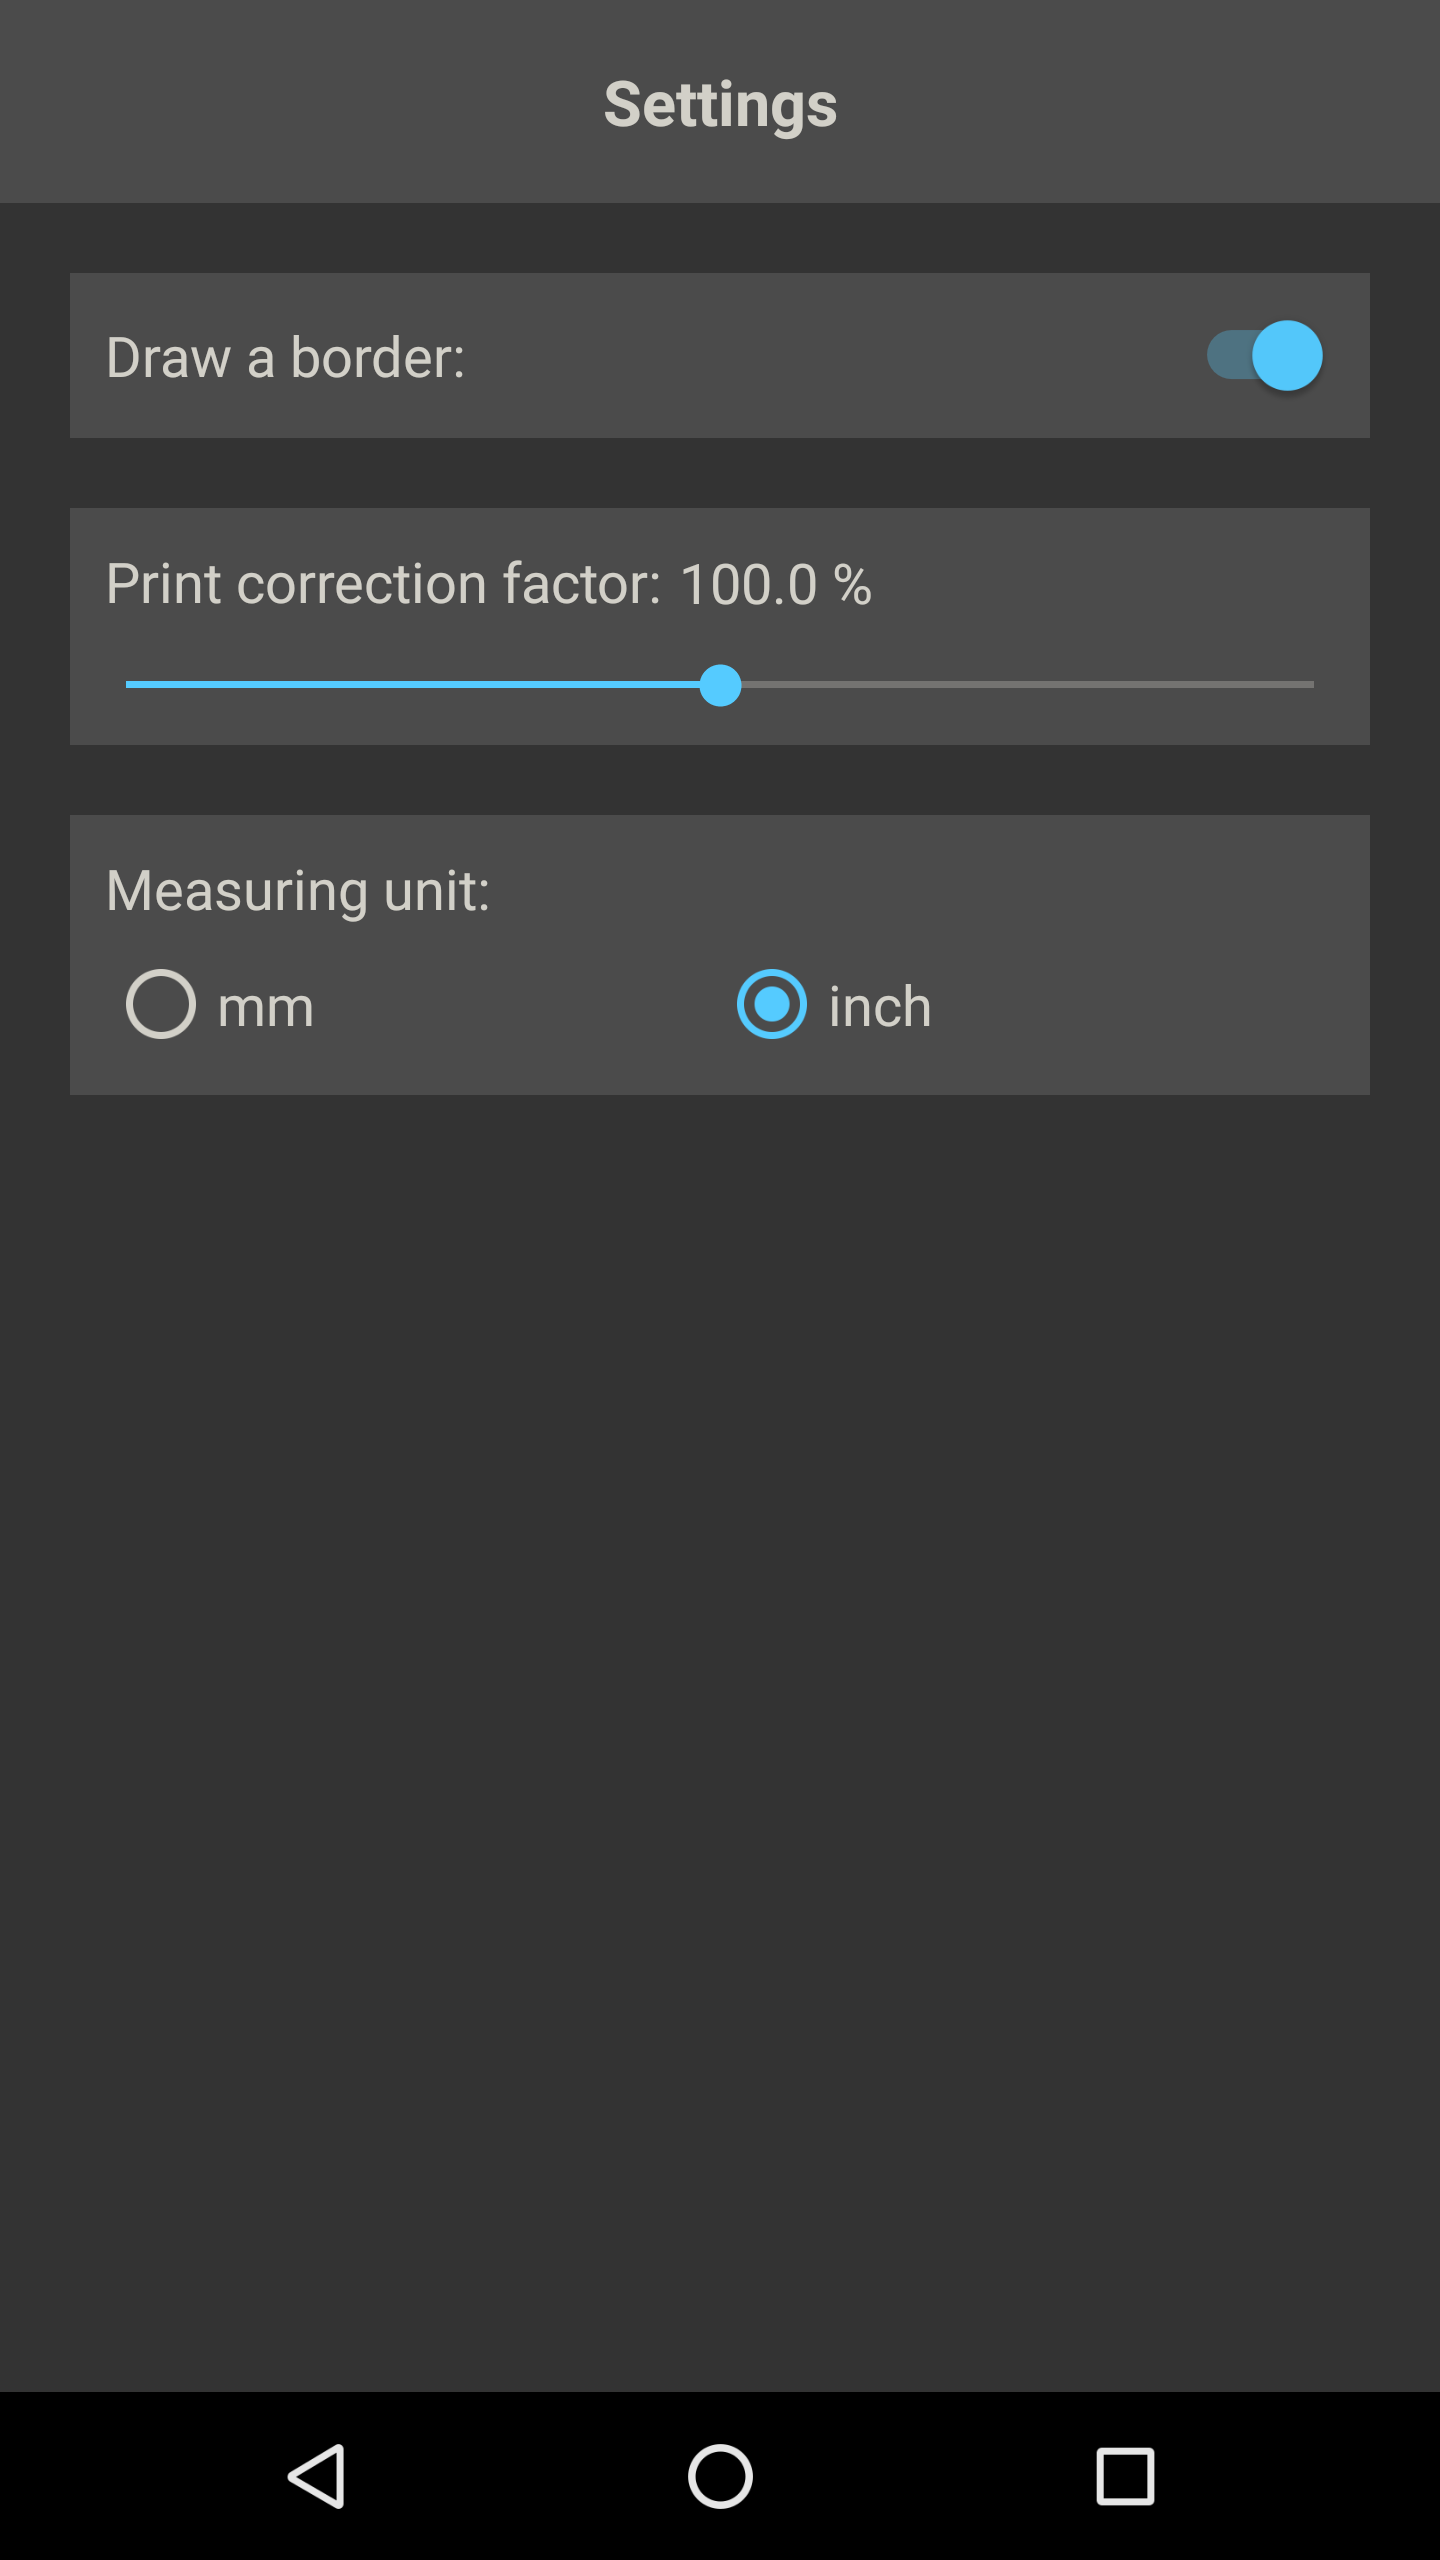Image resolution: width=1440 pixels, height=2560 pixels.
Task: Select the inch radio button
Action: click(771, 1004)
